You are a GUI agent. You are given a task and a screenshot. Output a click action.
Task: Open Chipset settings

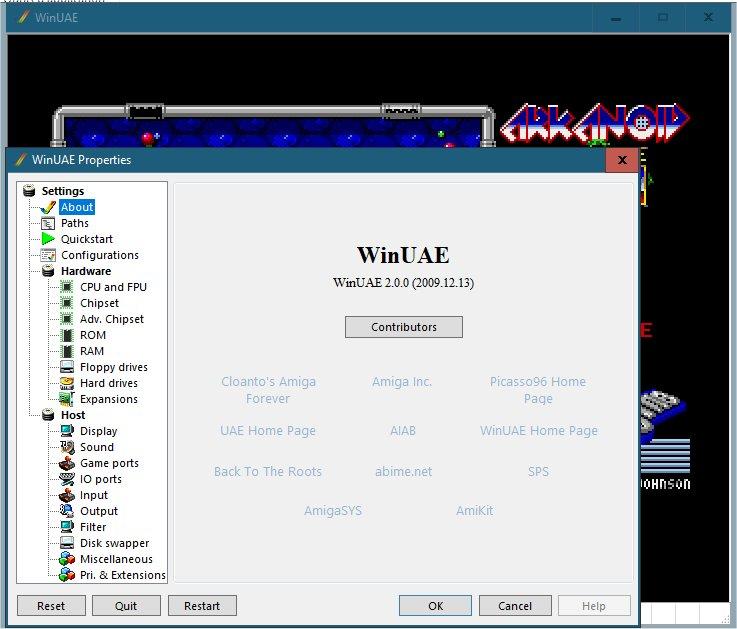click(x=99, y=303)
